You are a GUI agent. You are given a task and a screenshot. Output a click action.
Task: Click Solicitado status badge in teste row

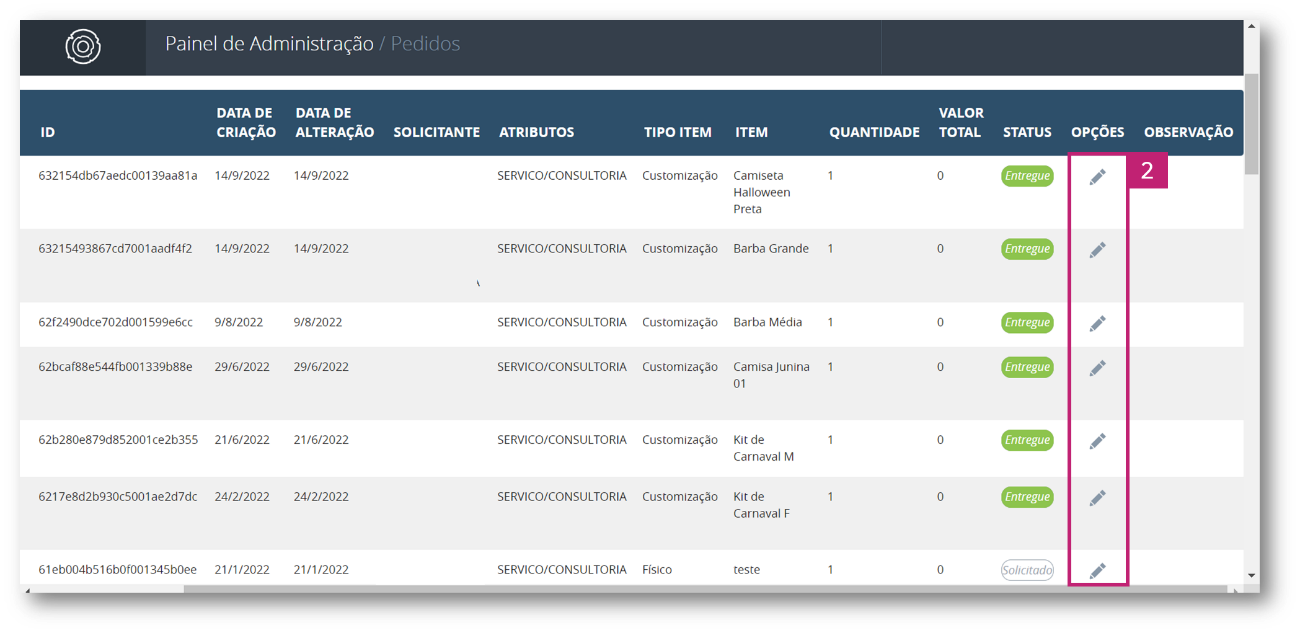click(x=1027, y=570)
